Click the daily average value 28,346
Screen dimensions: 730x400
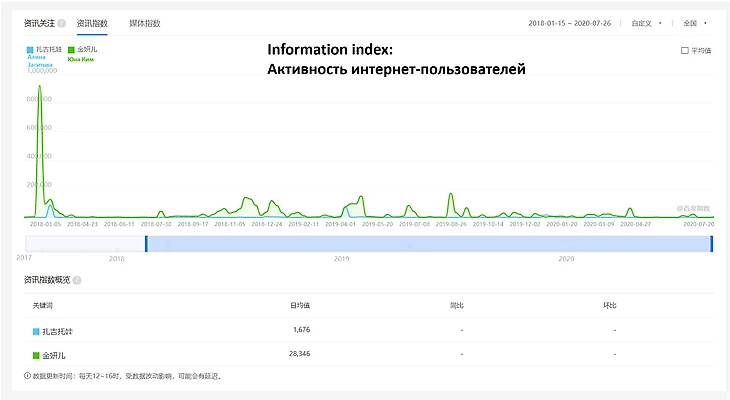pos(299,354)
